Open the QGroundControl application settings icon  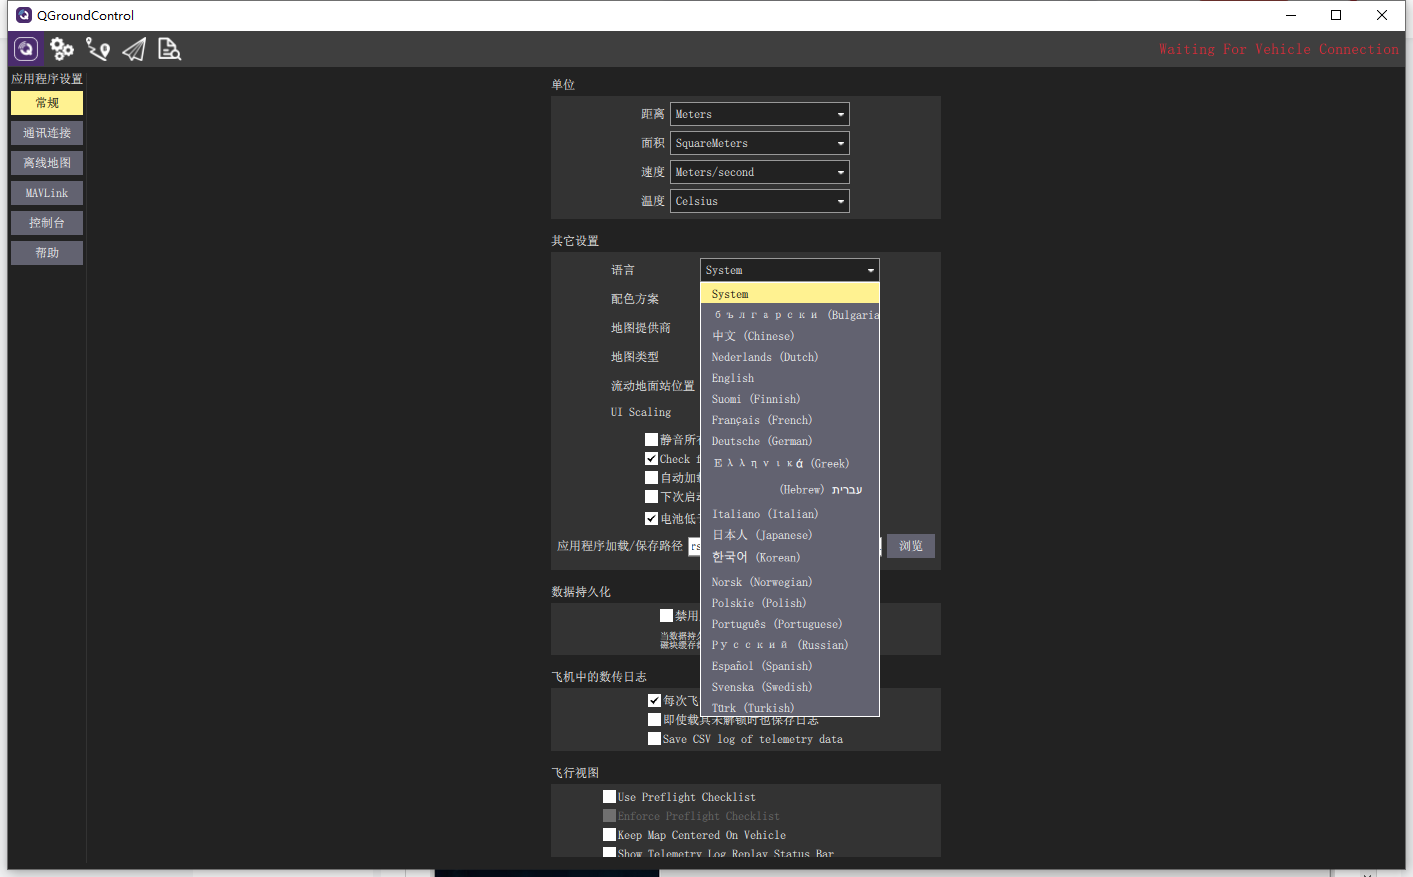26,49
